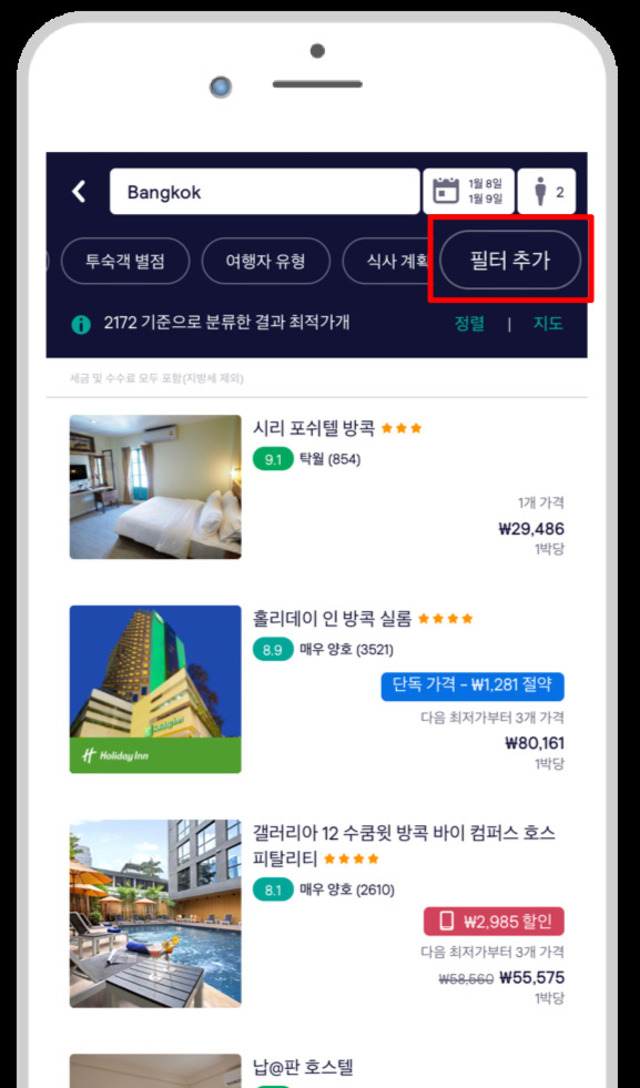Image resolution: width=640 pixels, height=1088 pixels.
Task: Click the green info icon
Action: [81, 324]
